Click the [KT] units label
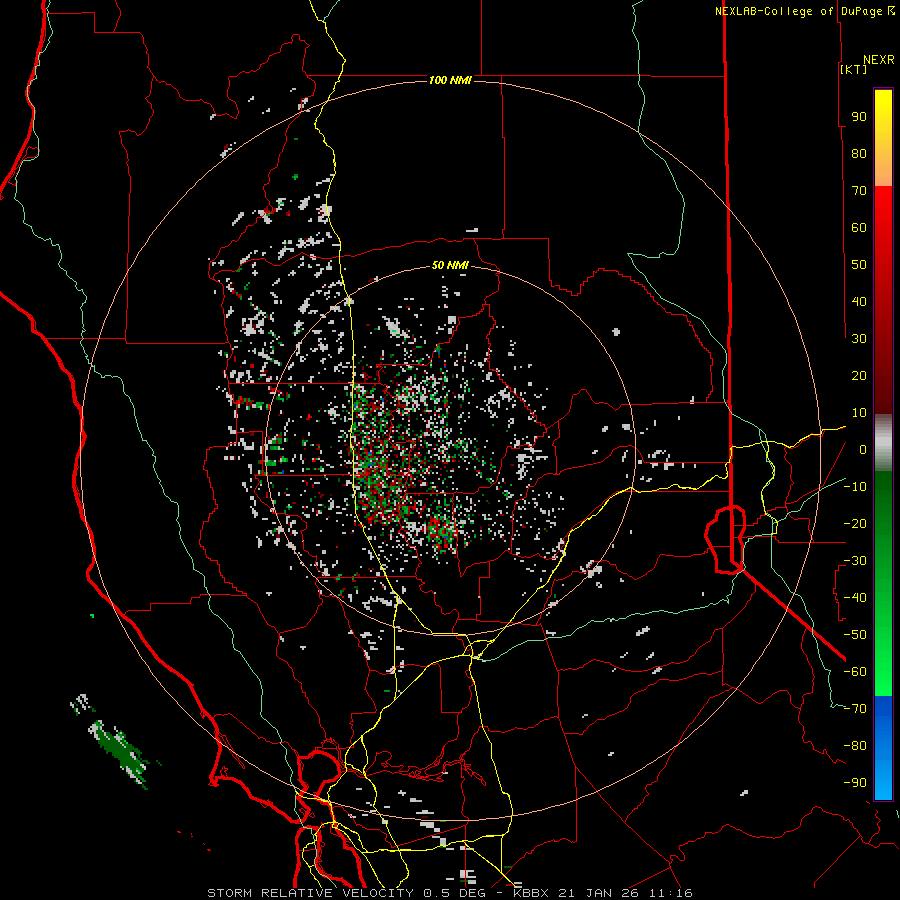 coord(853,69)
